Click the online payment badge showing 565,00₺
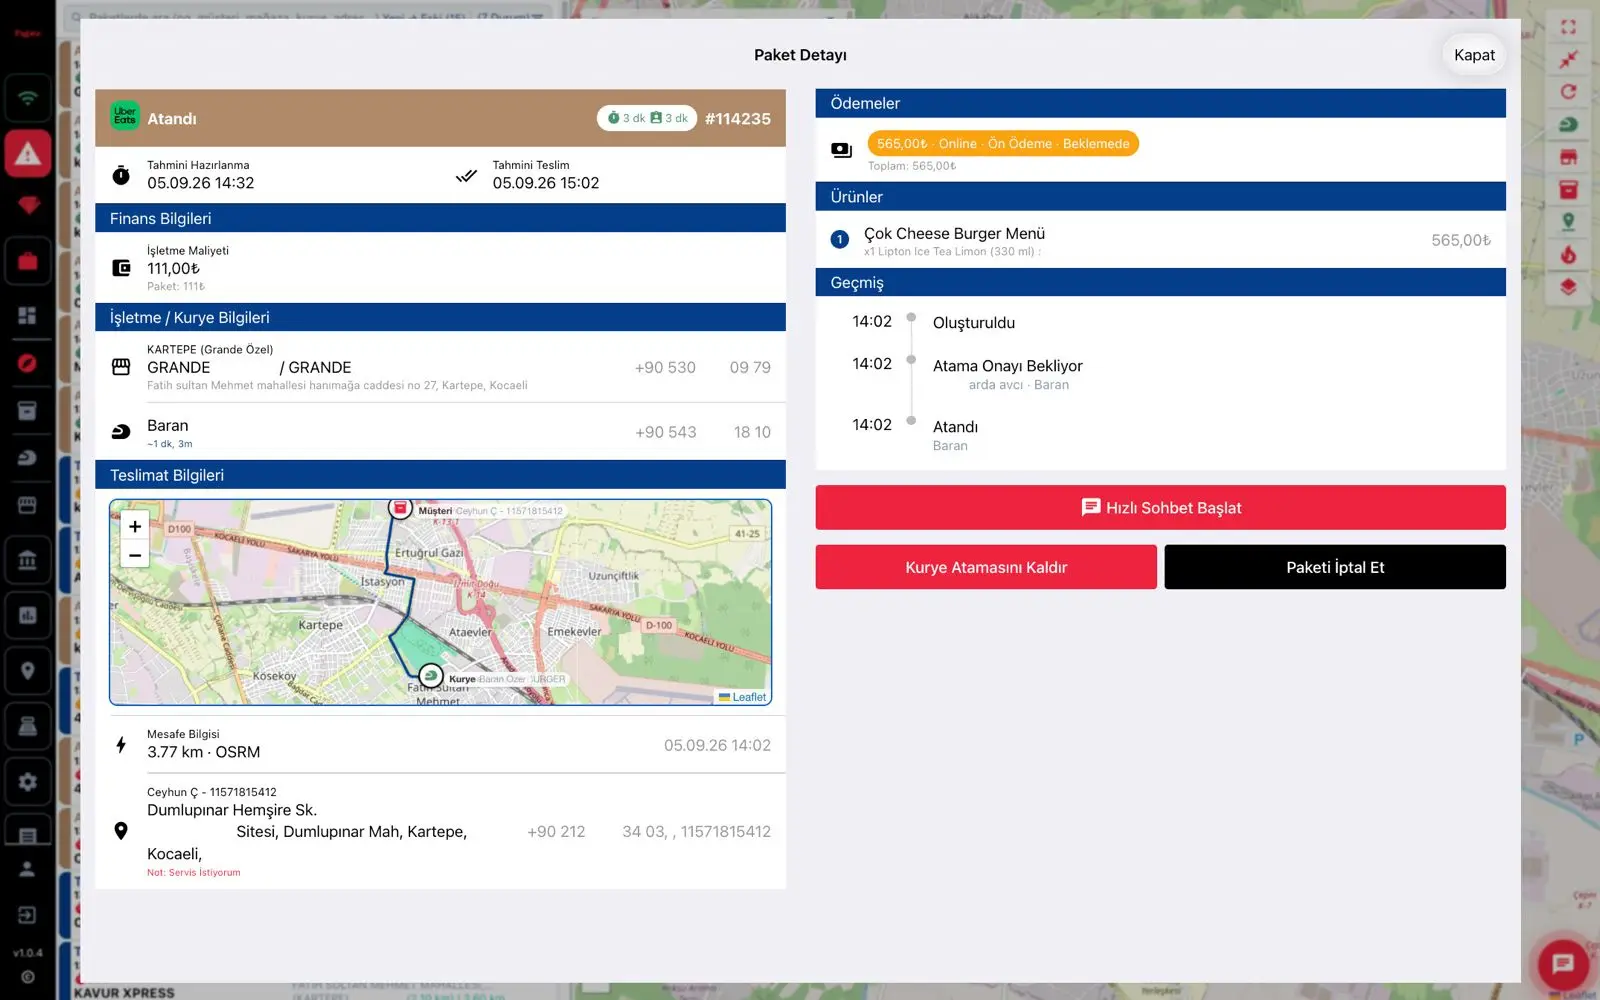The image size is (1600, 1000). point(1003,144)
